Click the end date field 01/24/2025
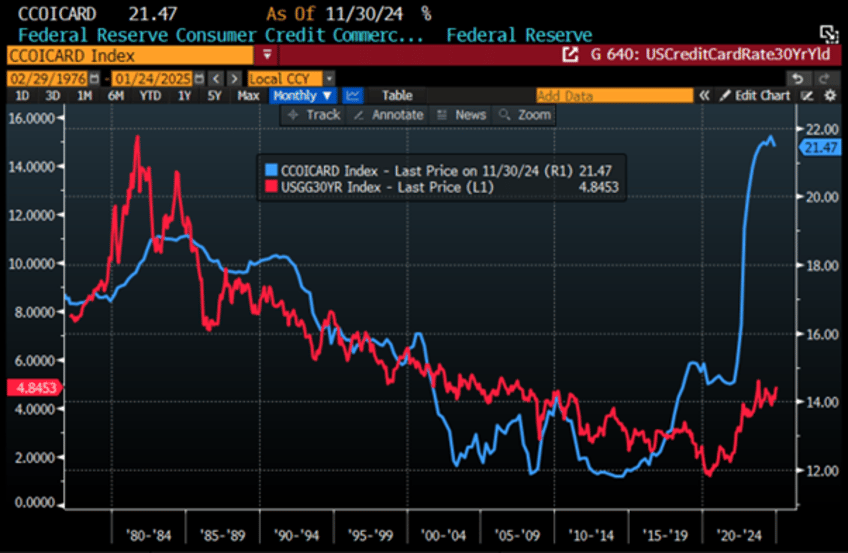Screen dimensions: 848x553 (x=153, y=79)
